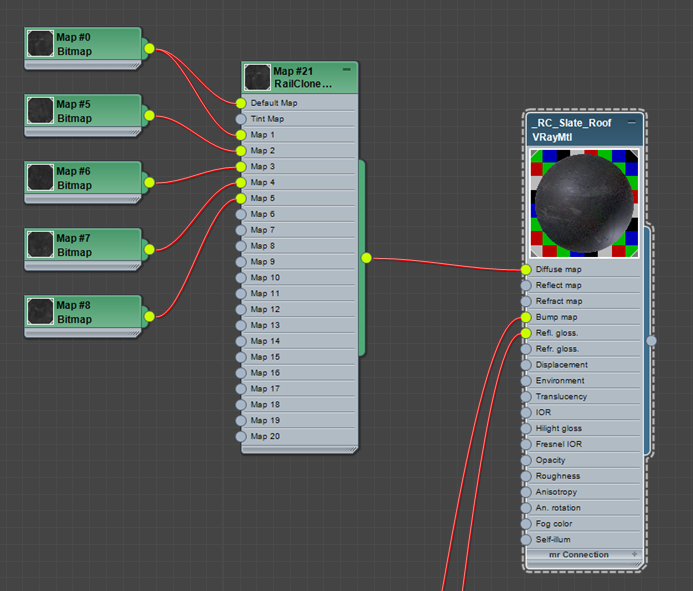Click the Tint Map input socket
693x591 pixels.
pyautogui.click(x=241, y=119)
